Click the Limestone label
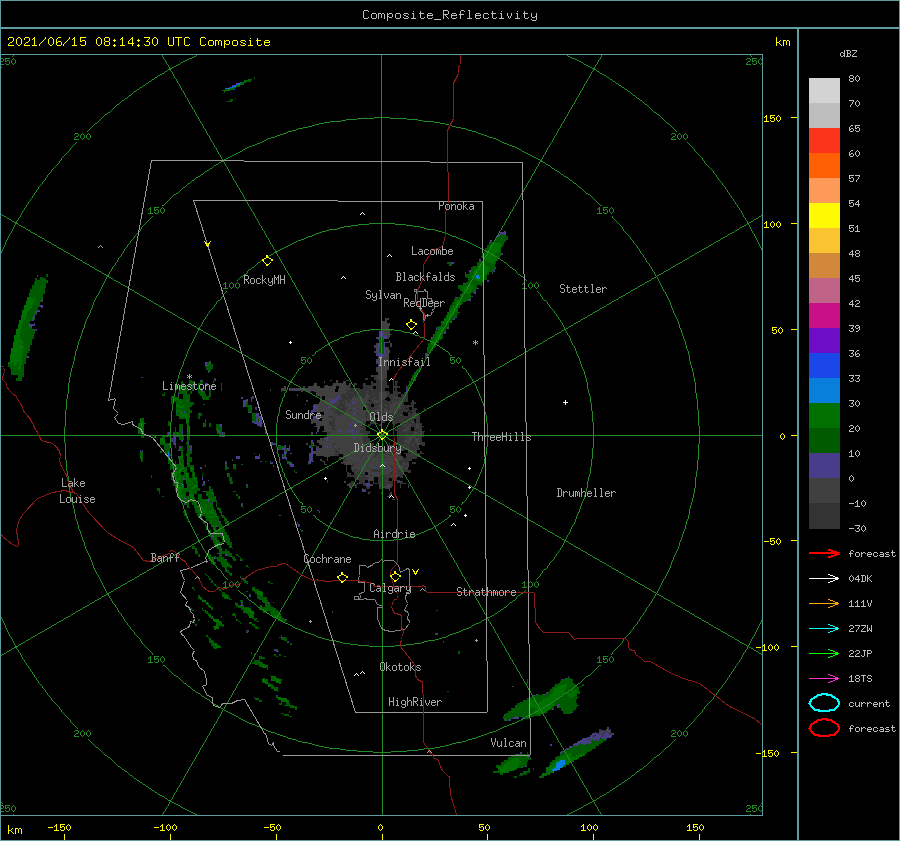The image size is (900, 841). click(189, 386)
